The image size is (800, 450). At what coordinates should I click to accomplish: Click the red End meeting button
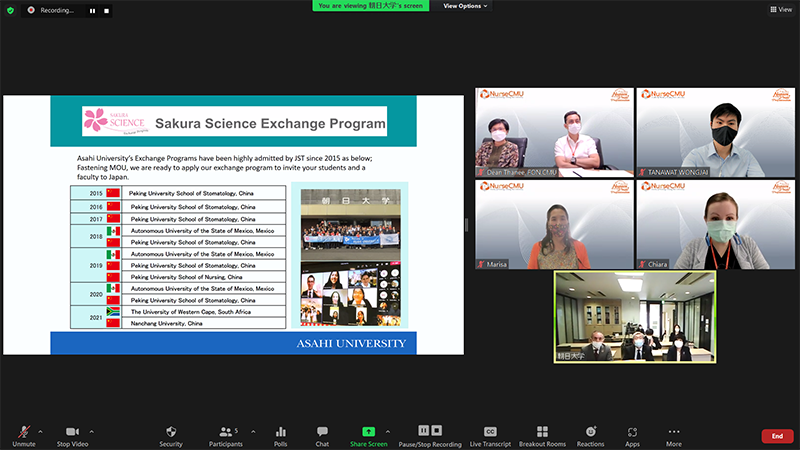pos(777,436)
